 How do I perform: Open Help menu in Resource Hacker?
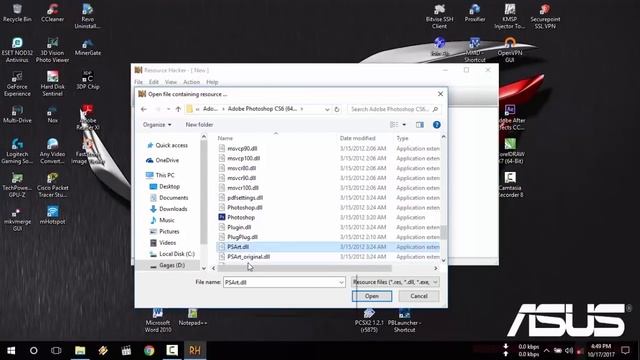click(x=212, y=82)
